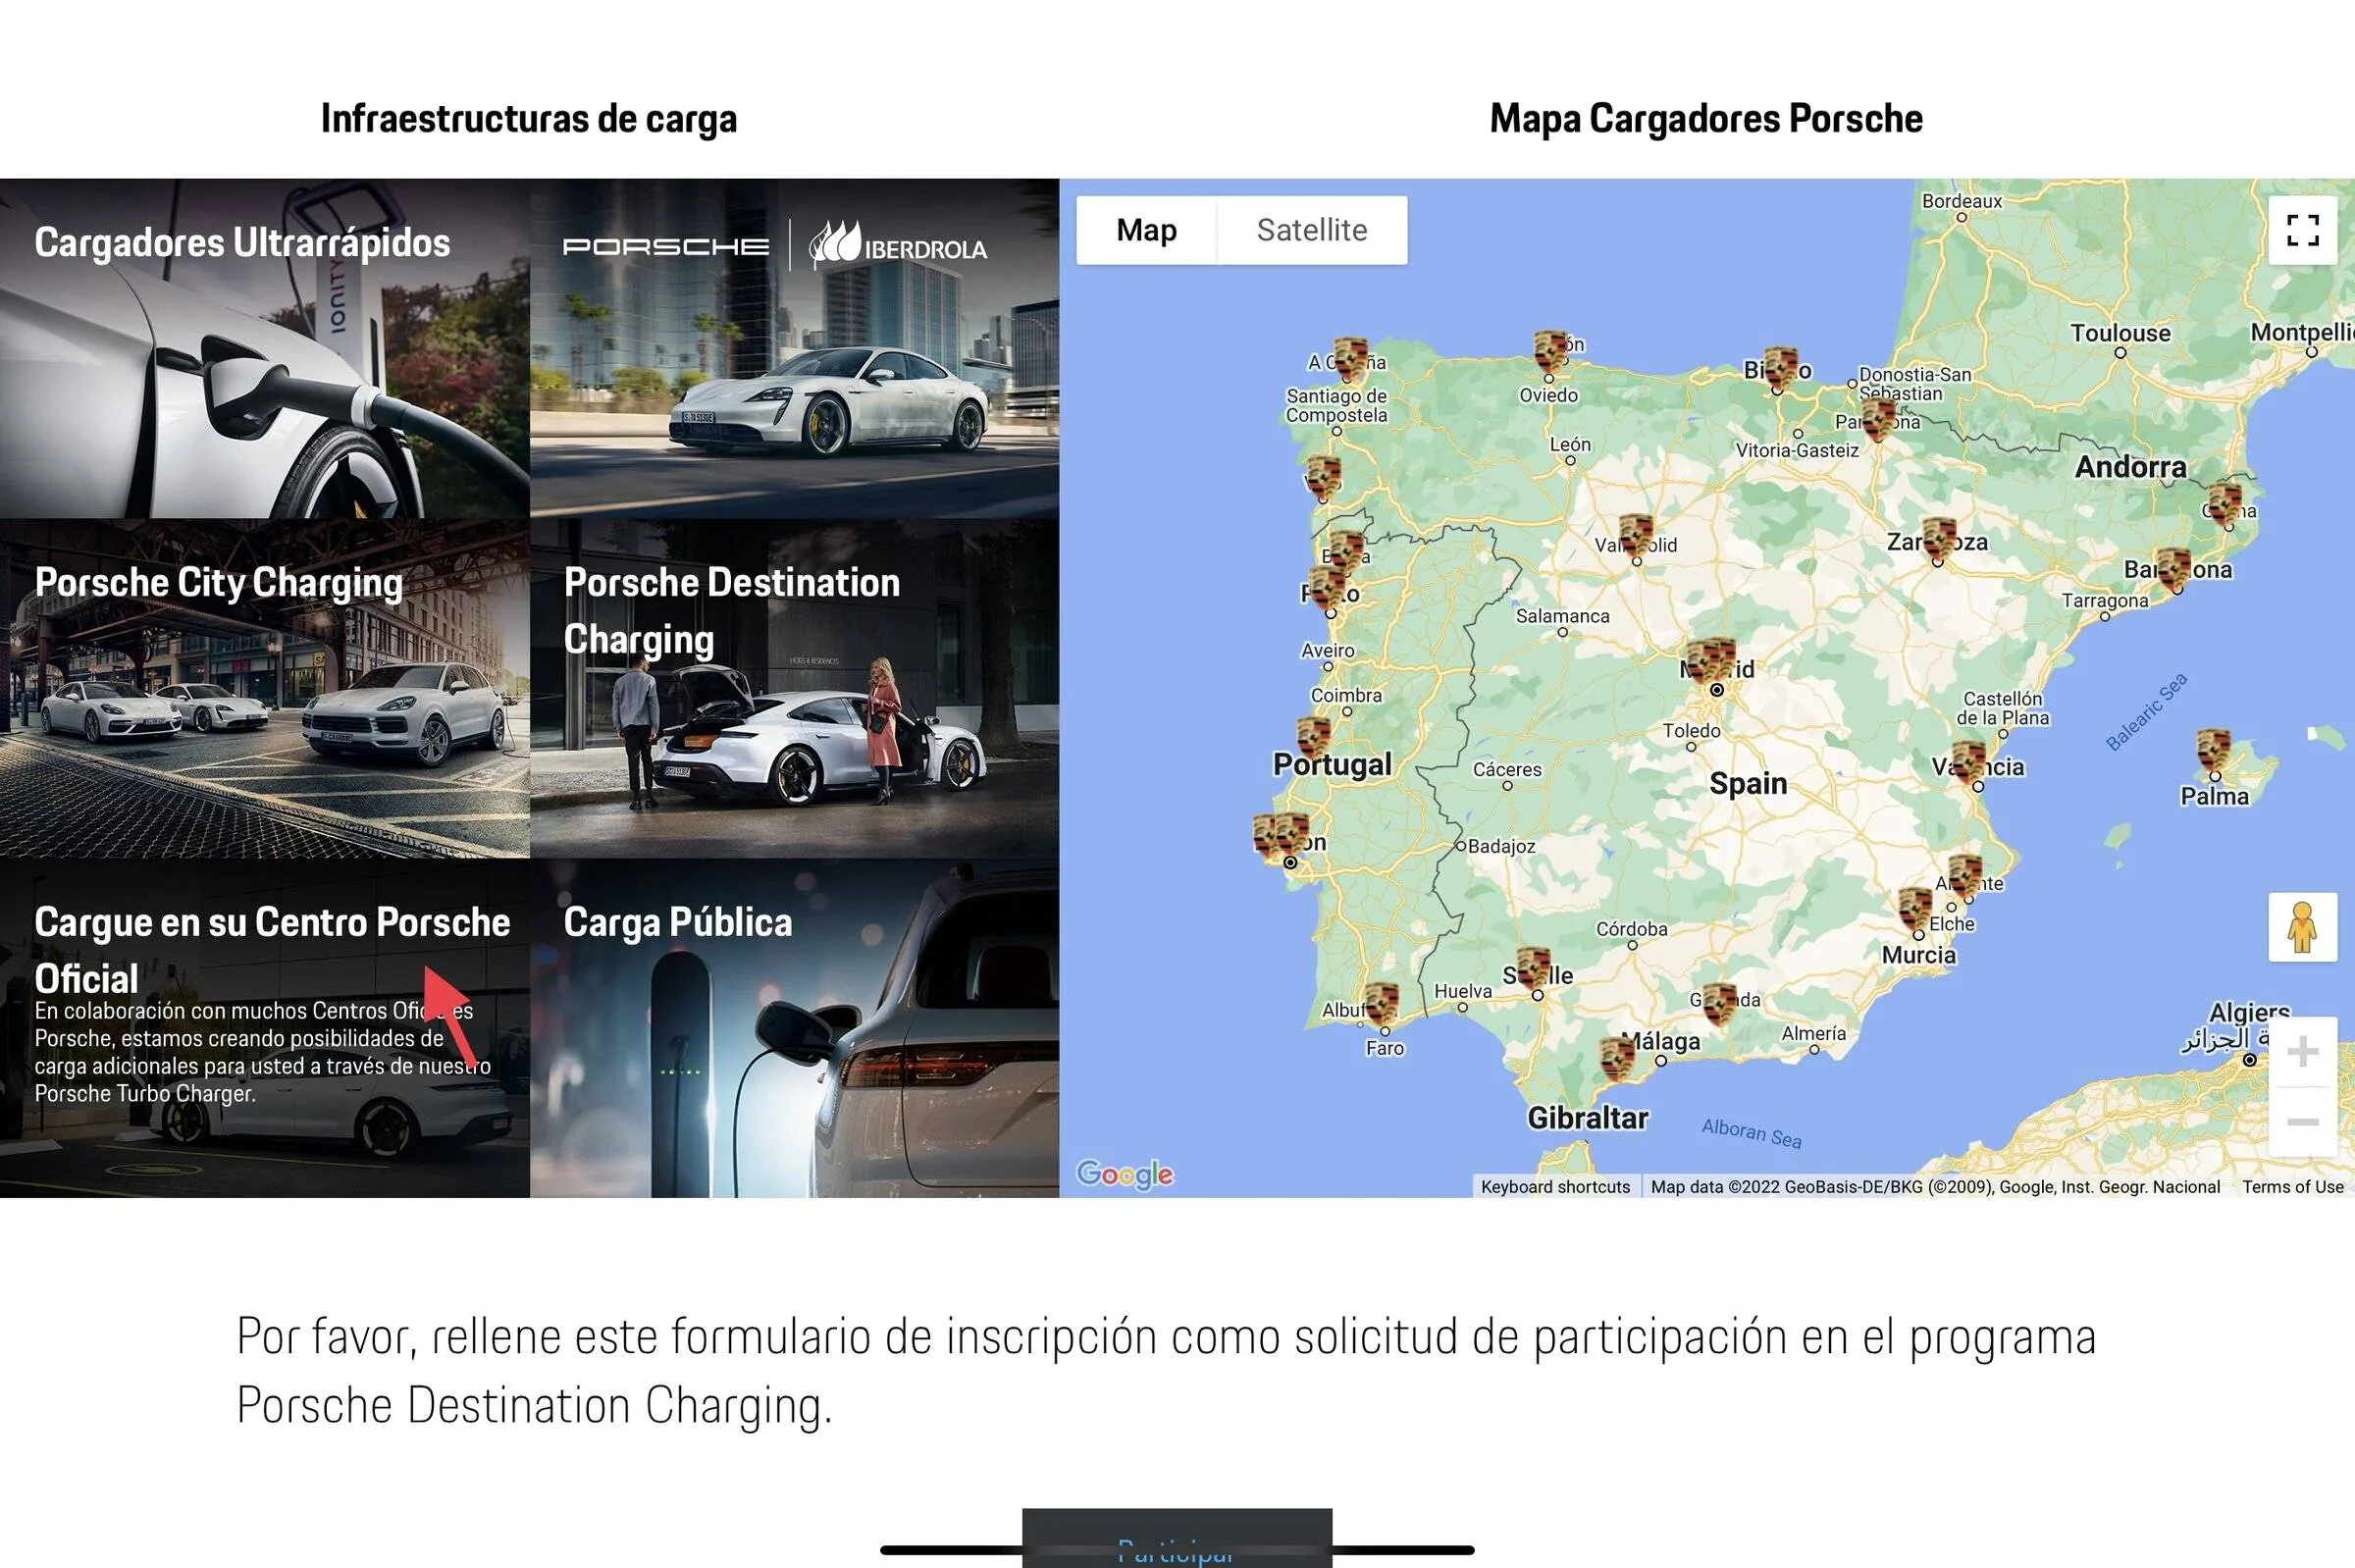
Task: Open the Carga Pública tile
Action: (x=794, y=1028)
